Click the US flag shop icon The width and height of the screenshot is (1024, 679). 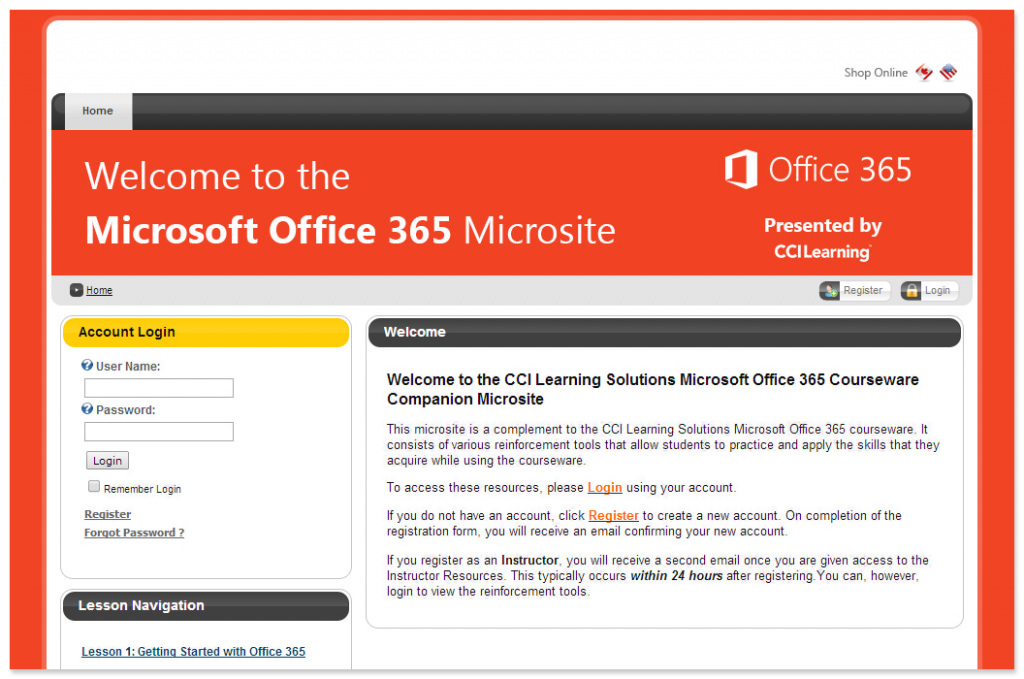[948, 71]
